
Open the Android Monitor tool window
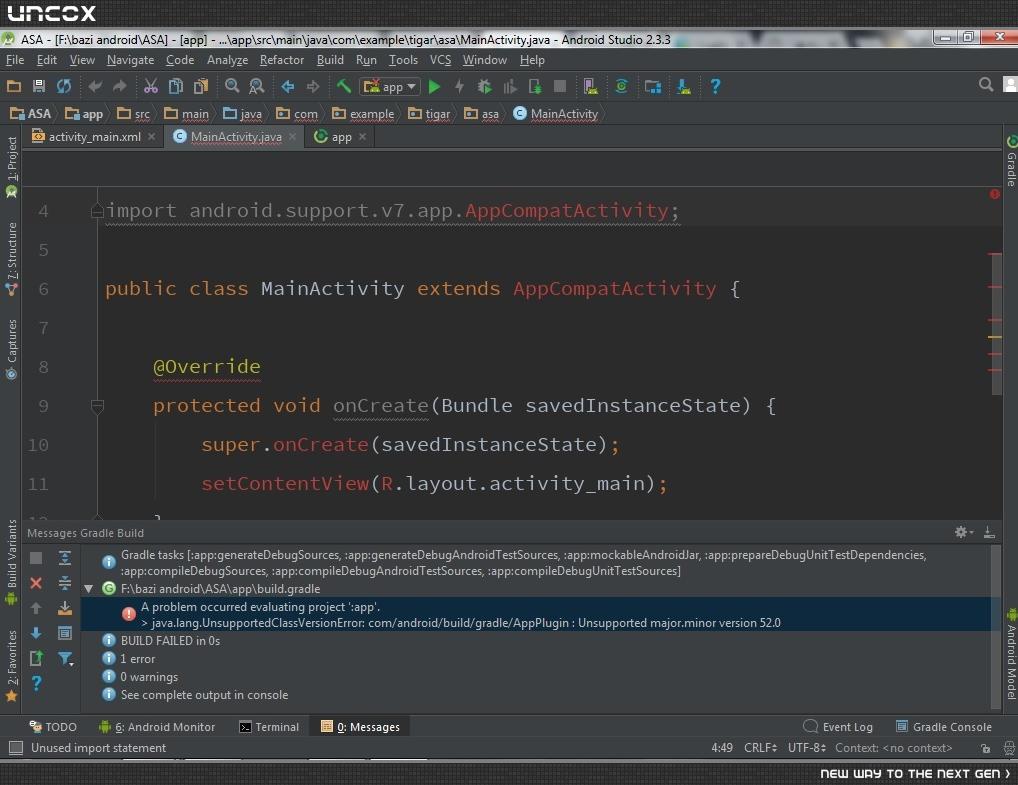coord(156,727)
